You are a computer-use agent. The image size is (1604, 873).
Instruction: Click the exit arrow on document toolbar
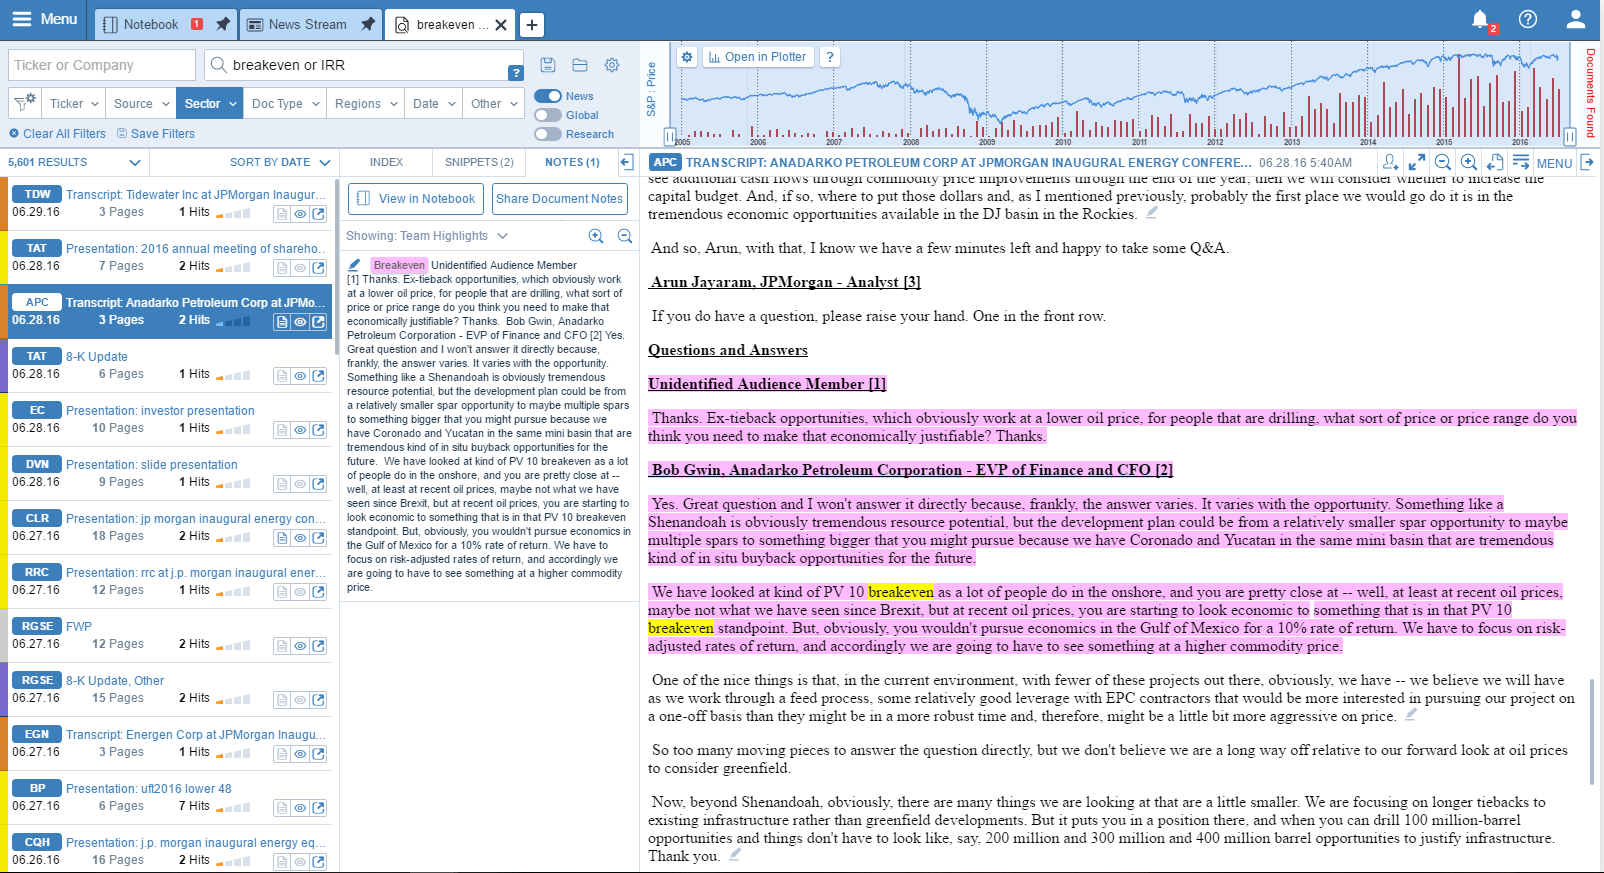(x=1587, y=162)
